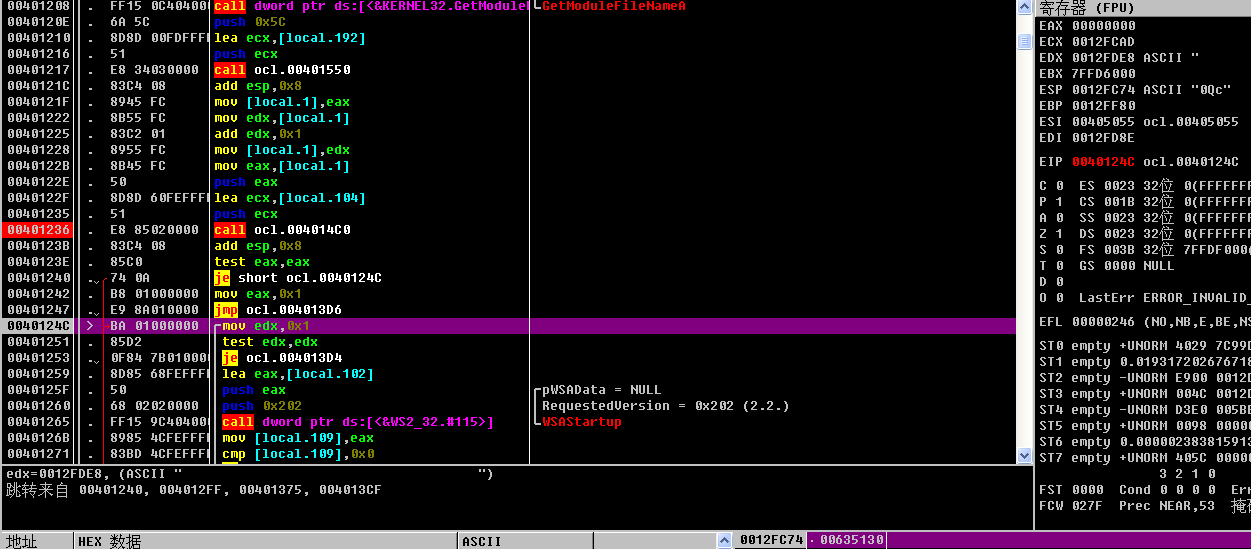1251x549 pixels.
Task: Select the S 0 sign flag
Action: click(x=1051, y=250)
